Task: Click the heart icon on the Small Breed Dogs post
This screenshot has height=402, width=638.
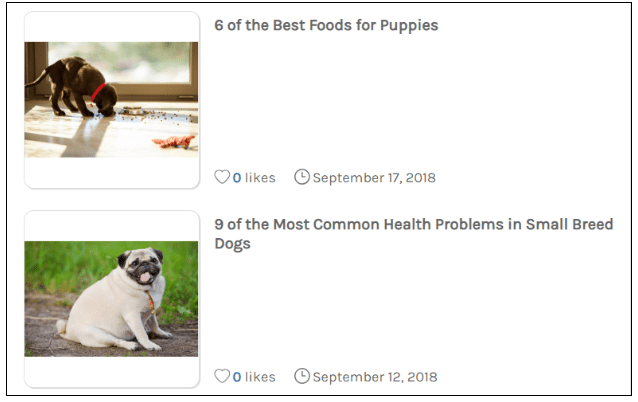Action: tap(222, 376)
